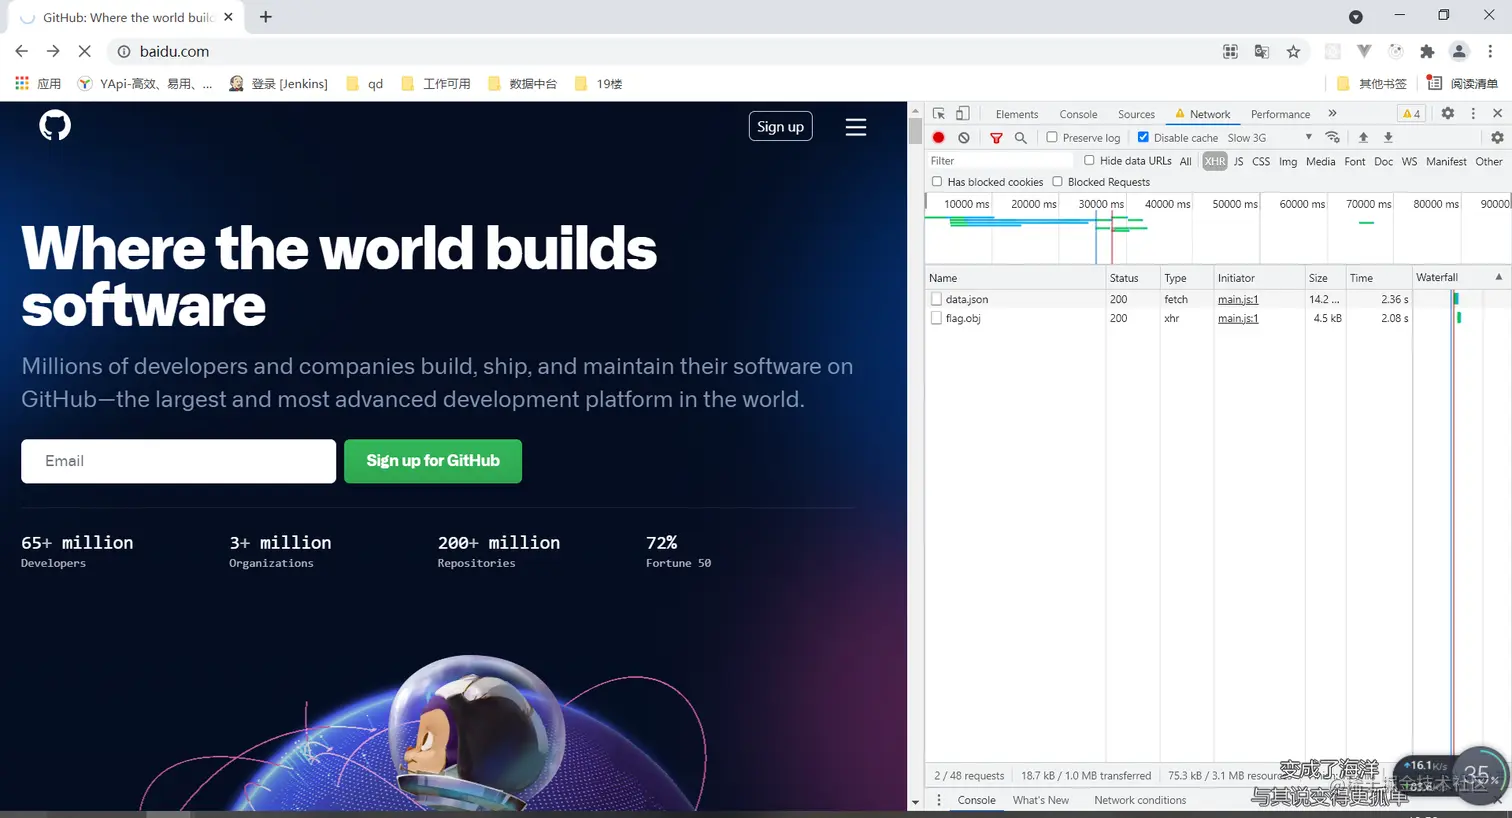Open the Chrome profile avatar
The height and width of the screenshot is (818, 1512).
pyautogui.click(x=1459, y=51)
